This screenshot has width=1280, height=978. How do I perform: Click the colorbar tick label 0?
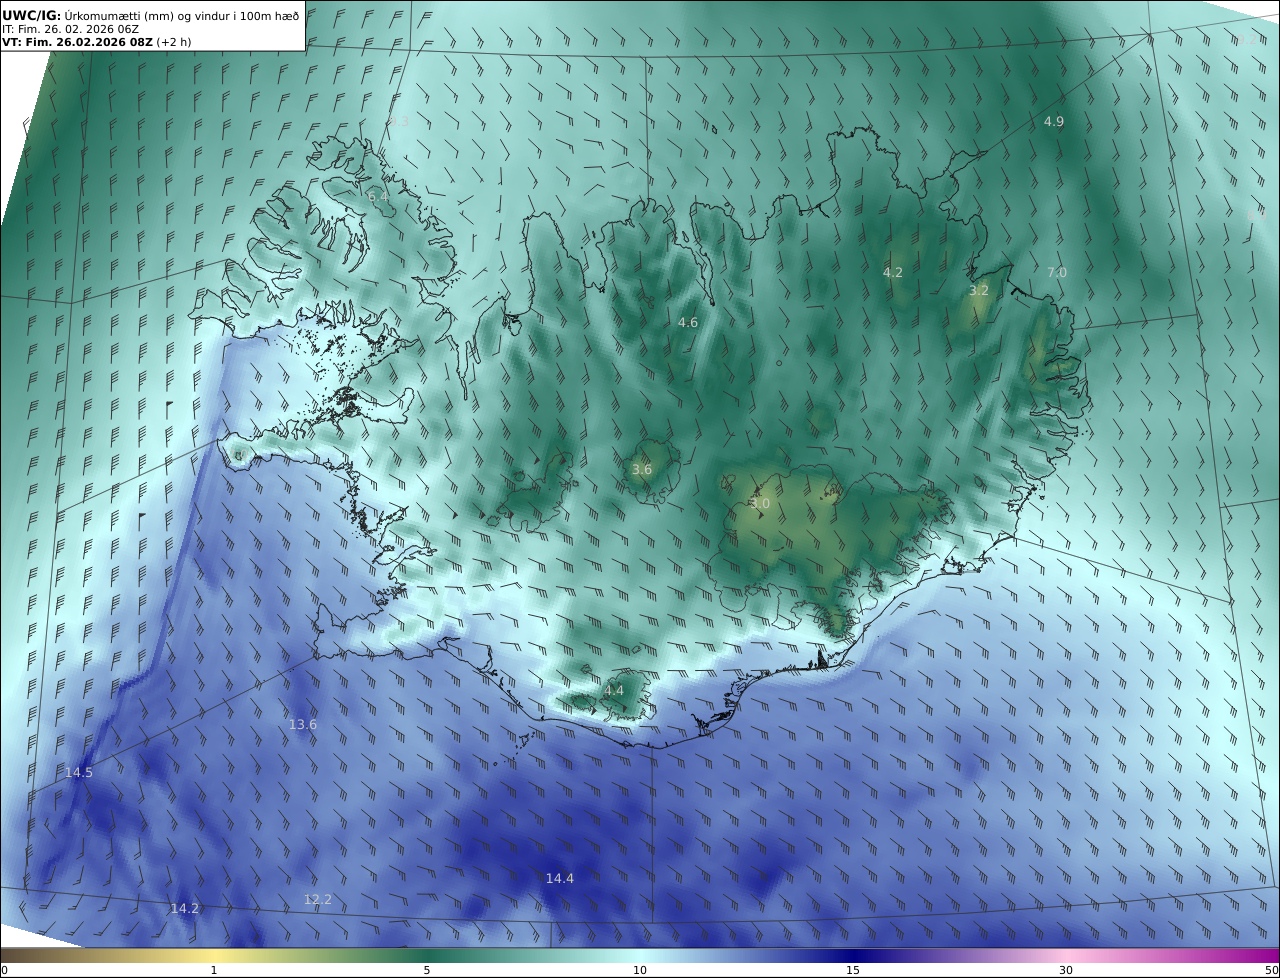(x=4, y=970)
